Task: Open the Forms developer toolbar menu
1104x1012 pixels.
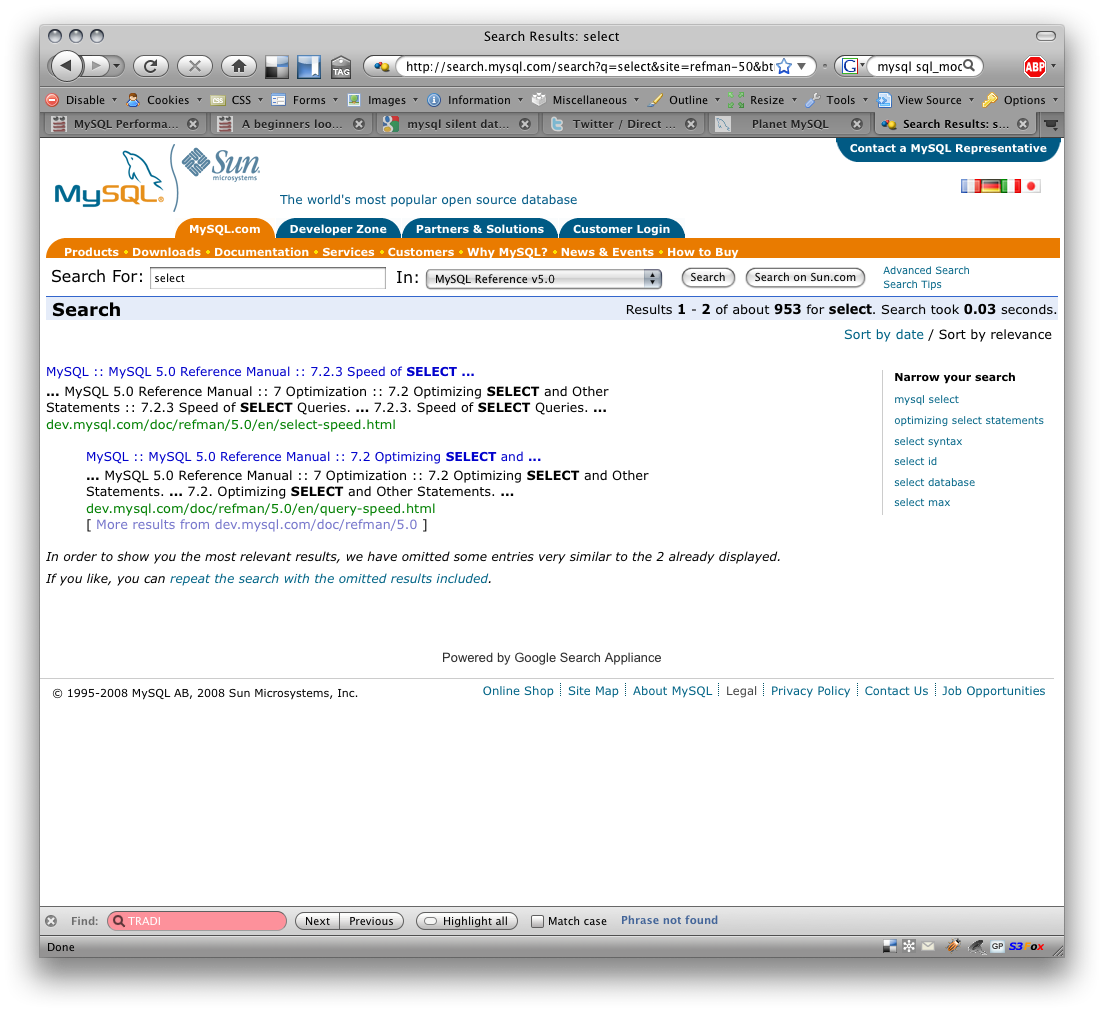Action: [305, 100]
